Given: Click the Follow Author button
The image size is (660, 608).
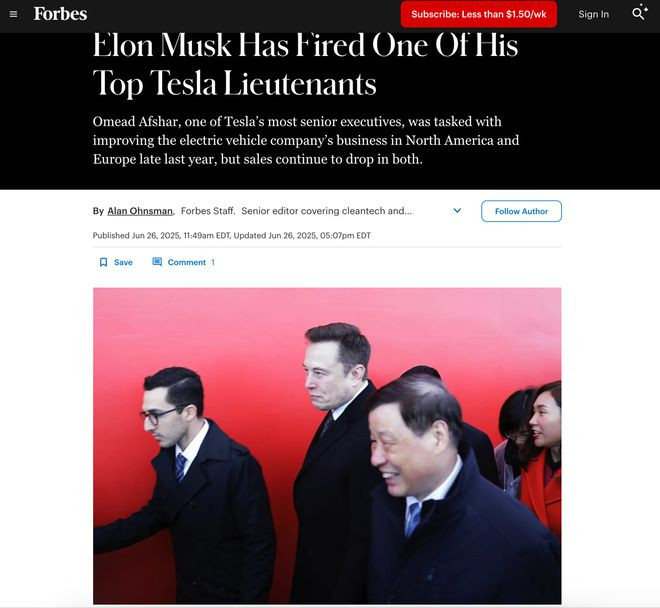Looking at the screenshot, I should coord(521,211).
